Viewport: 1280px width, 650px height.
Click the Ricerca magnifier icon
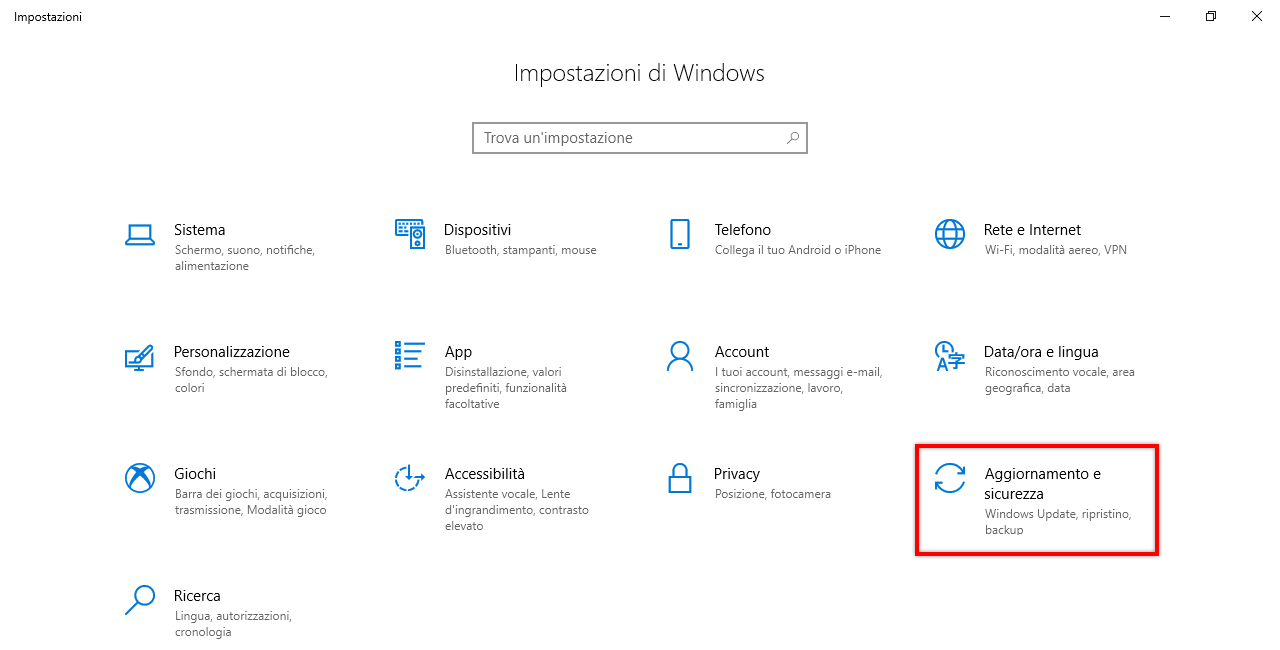[140, 601]
